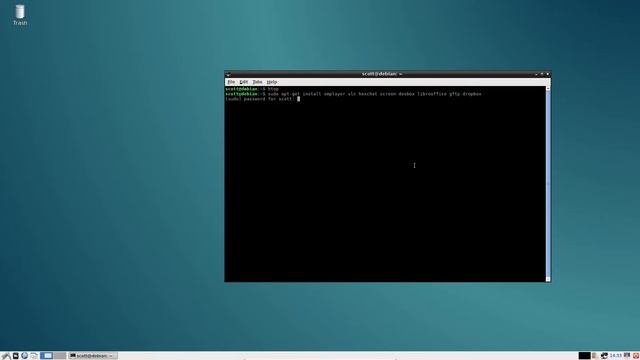Viewport: 640px width, 360px height.
Task: Click the screen lock icon in the panel
Action: (x=627, y=355)
